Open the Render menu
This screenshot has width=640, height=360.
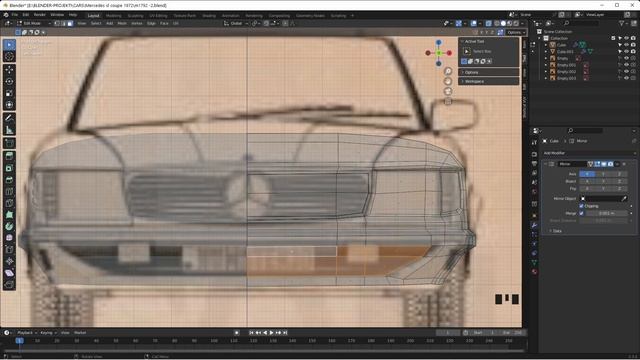(40, 15)
